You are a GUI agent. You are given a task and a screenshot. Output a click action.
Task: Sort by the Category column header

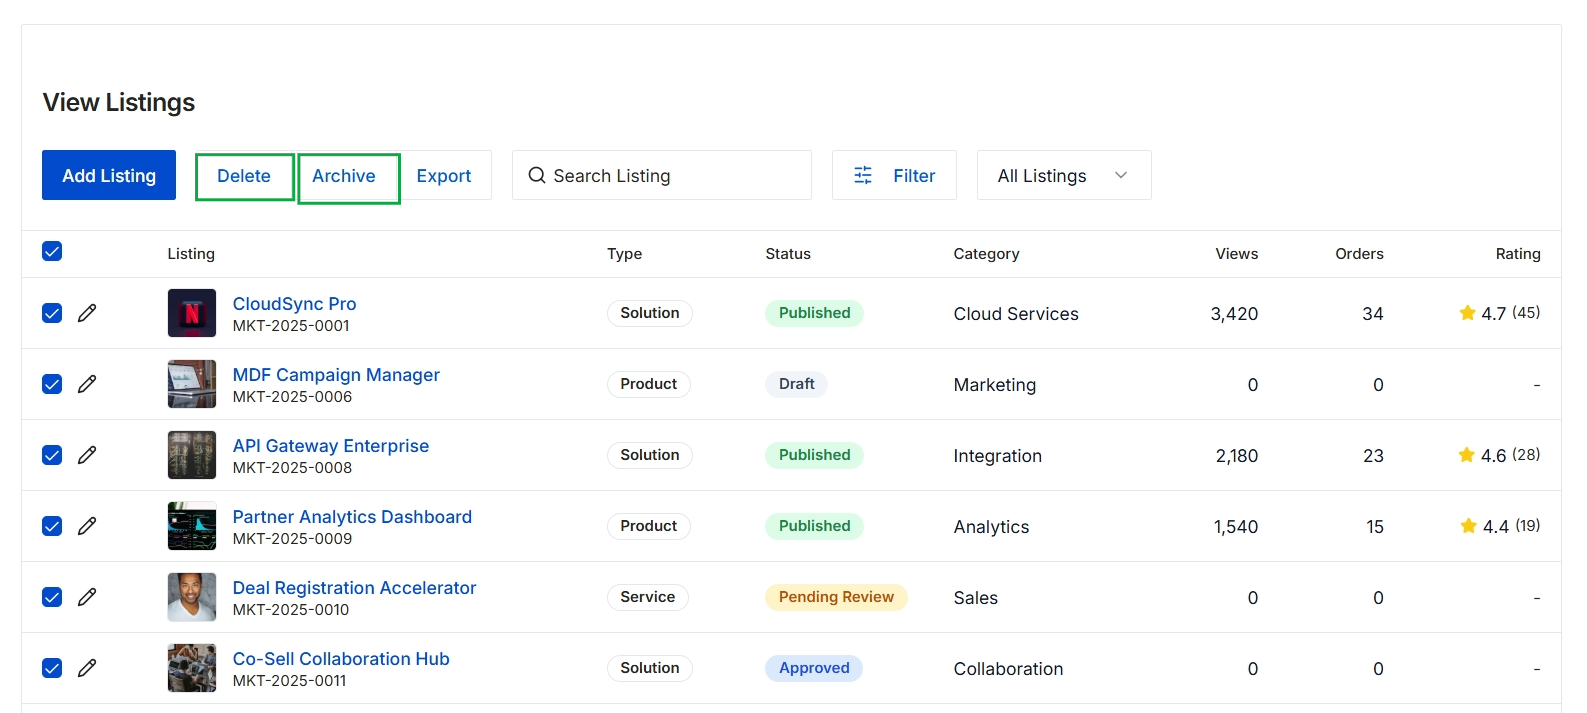coord(986,253)
